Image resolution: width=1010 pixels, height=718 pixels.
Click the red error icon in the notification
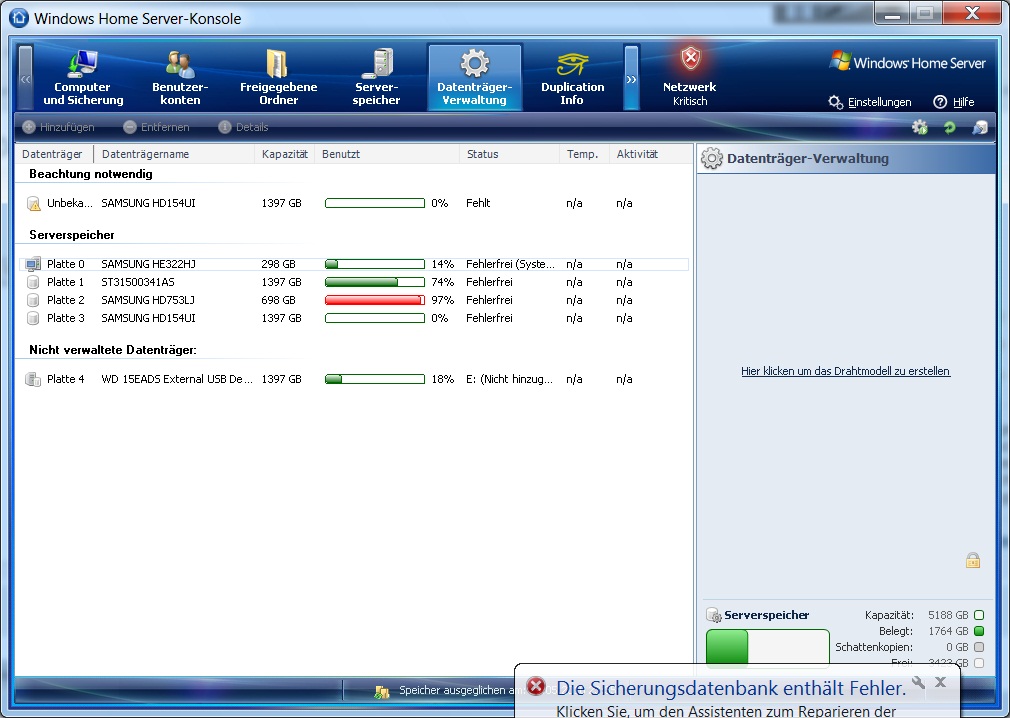coord(536,686)
